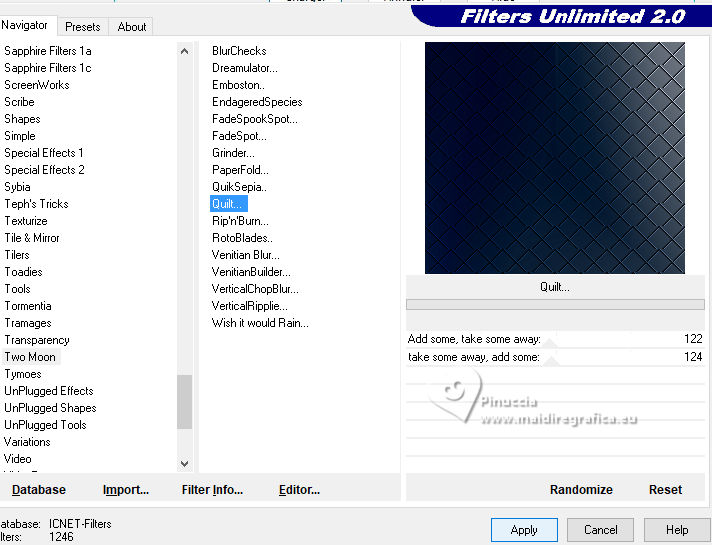Select Teph's Tricks category

[36, 204]
